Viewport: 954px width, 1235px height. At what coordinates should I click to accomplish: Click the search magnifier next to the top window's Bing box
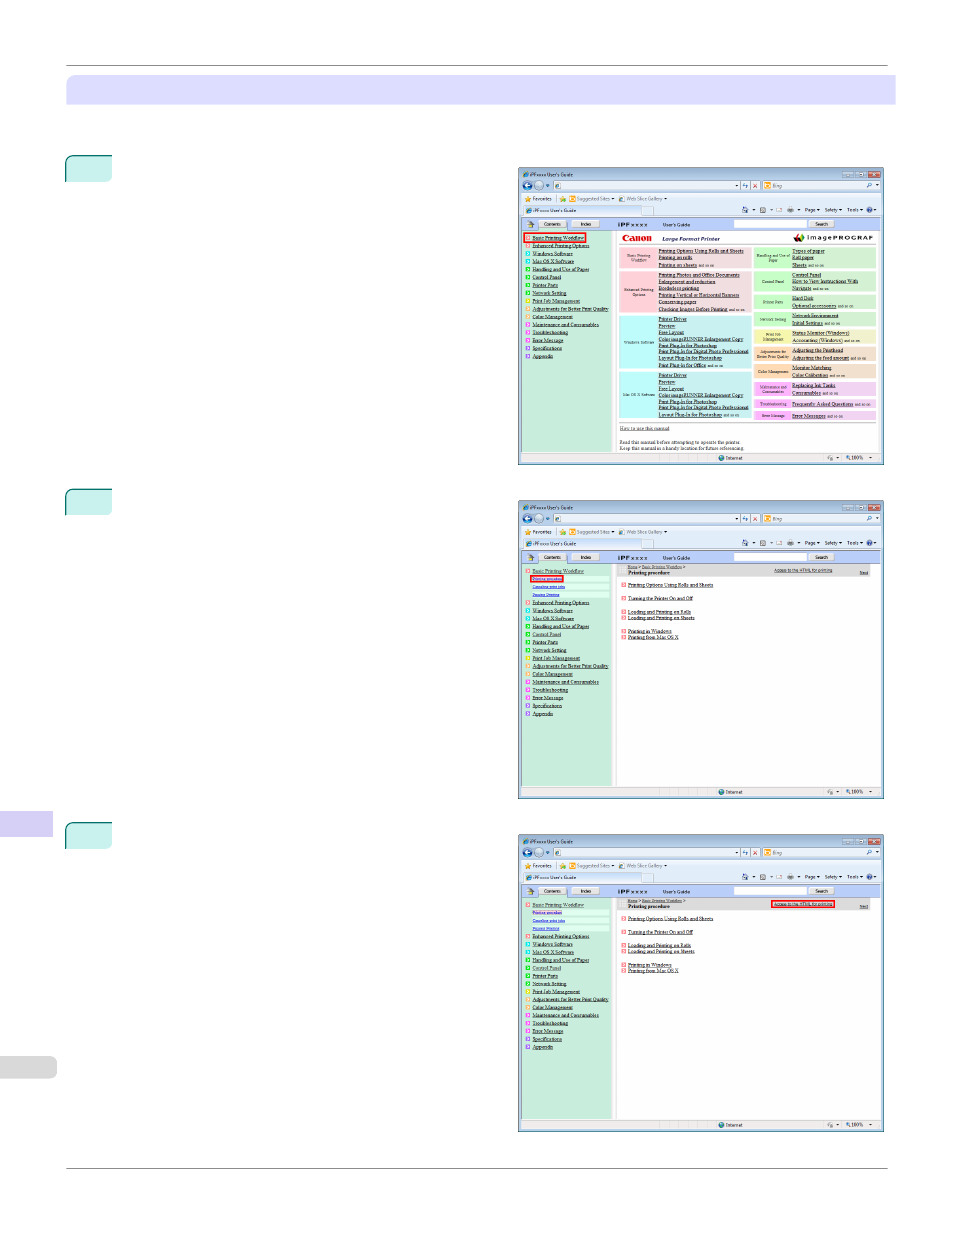[869, 185]
